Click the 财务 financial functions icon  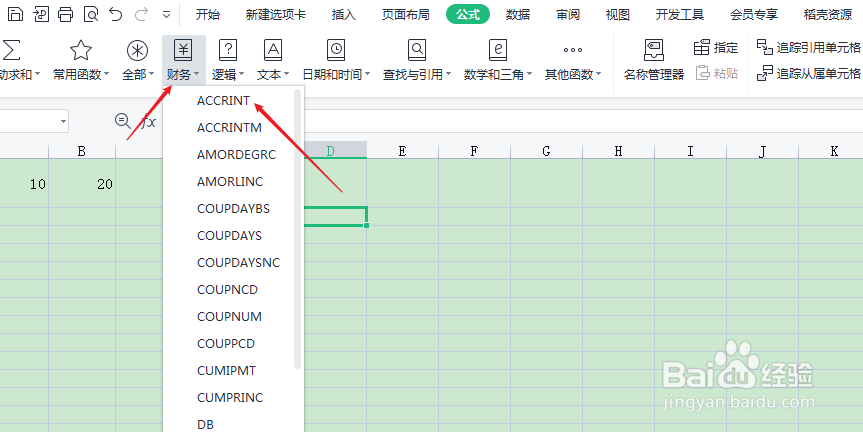(183, 50)
